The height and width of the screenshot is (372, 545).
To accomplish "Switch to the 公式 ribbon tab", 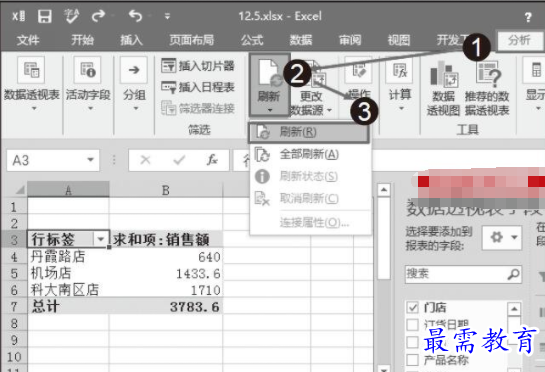I will (x=252, y=40).
